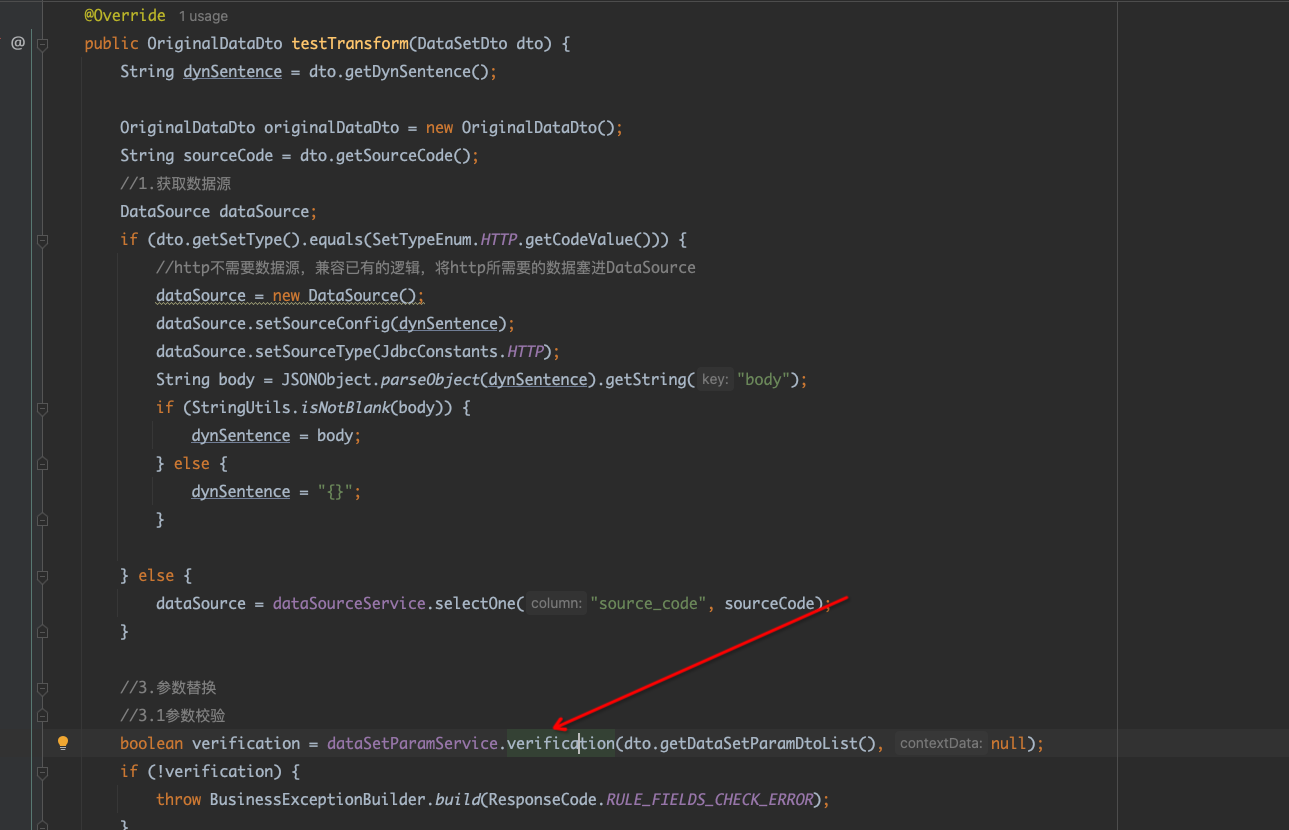Collapse the else block calling dataSourceService.selectOne
Viewport: 1289px width, 830px height.
(x=42, y=576)
